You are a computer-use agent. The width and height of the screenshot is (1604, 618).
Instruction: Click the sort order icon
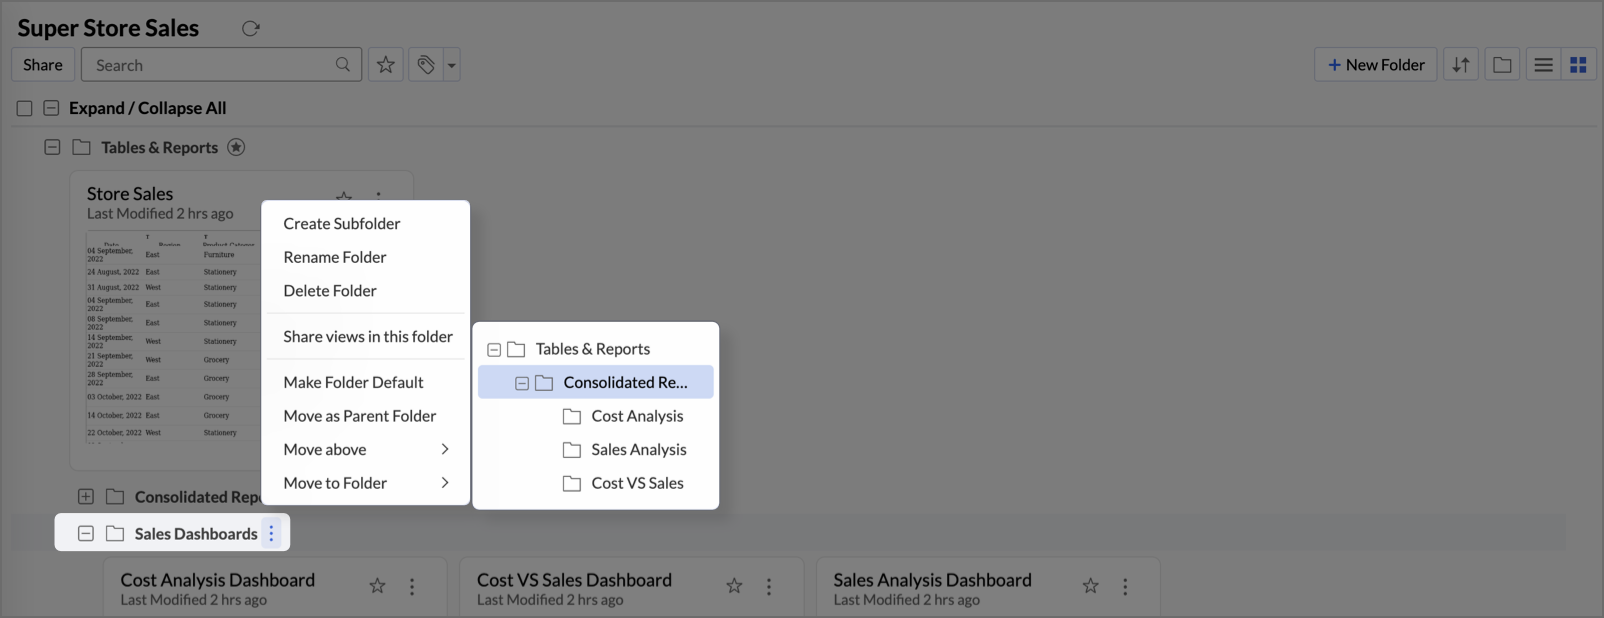coord(1461,65)
